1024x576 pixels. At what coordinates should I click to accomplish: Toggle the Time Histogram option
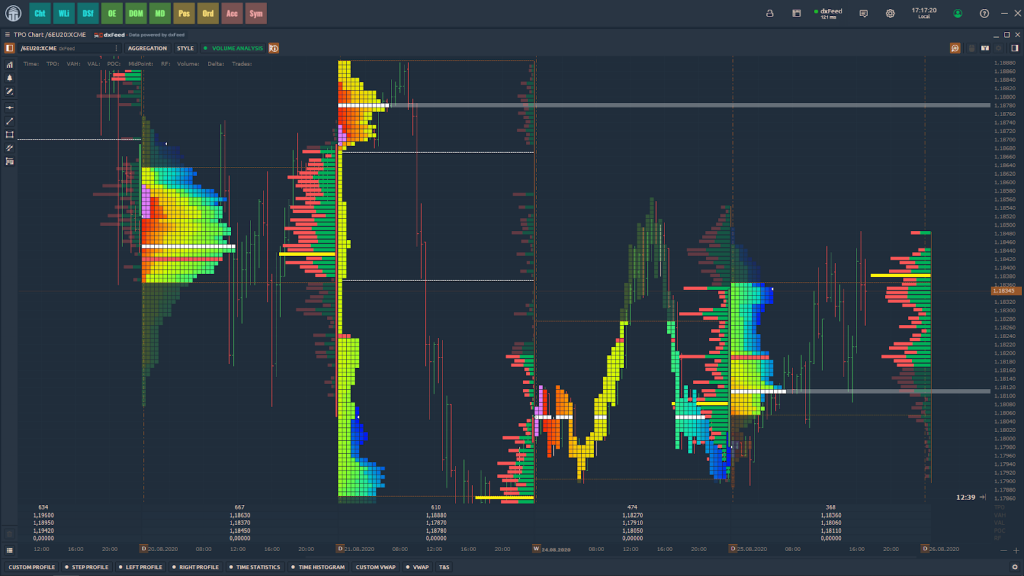(318, 567)
